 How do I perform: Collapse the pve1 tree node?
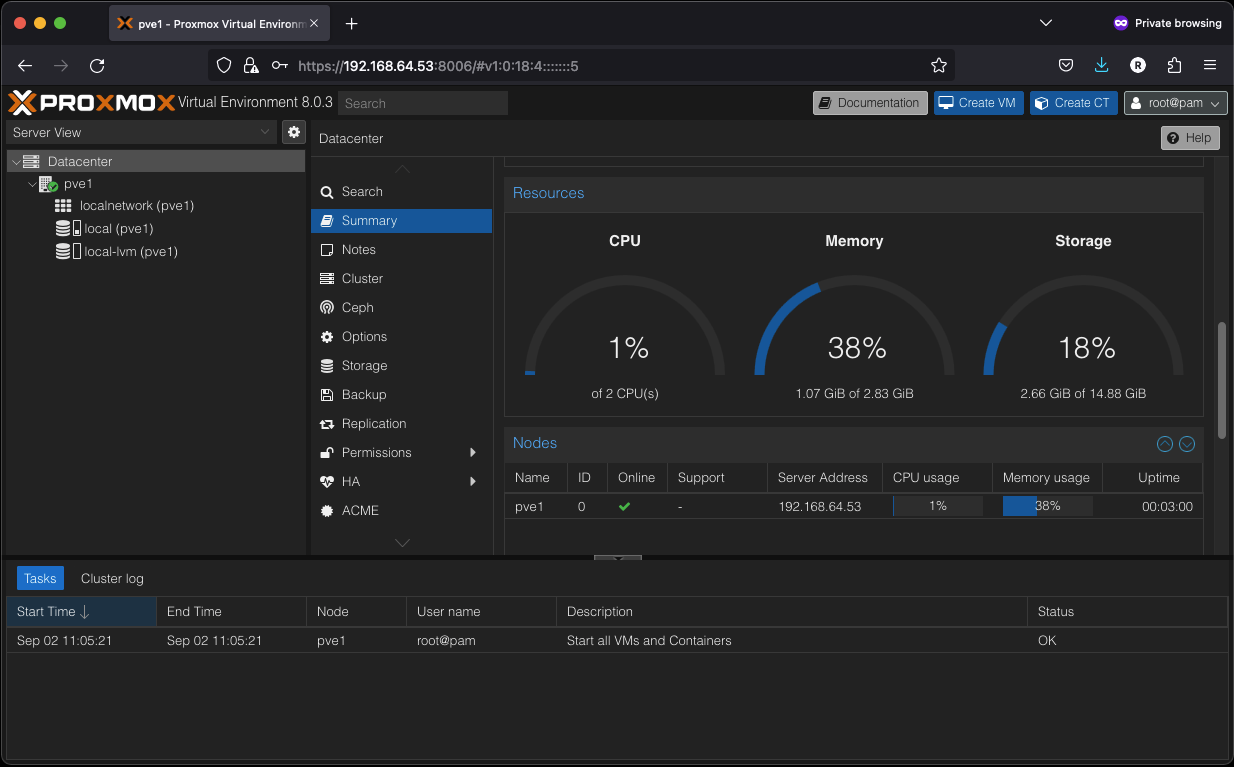(31, 184)
